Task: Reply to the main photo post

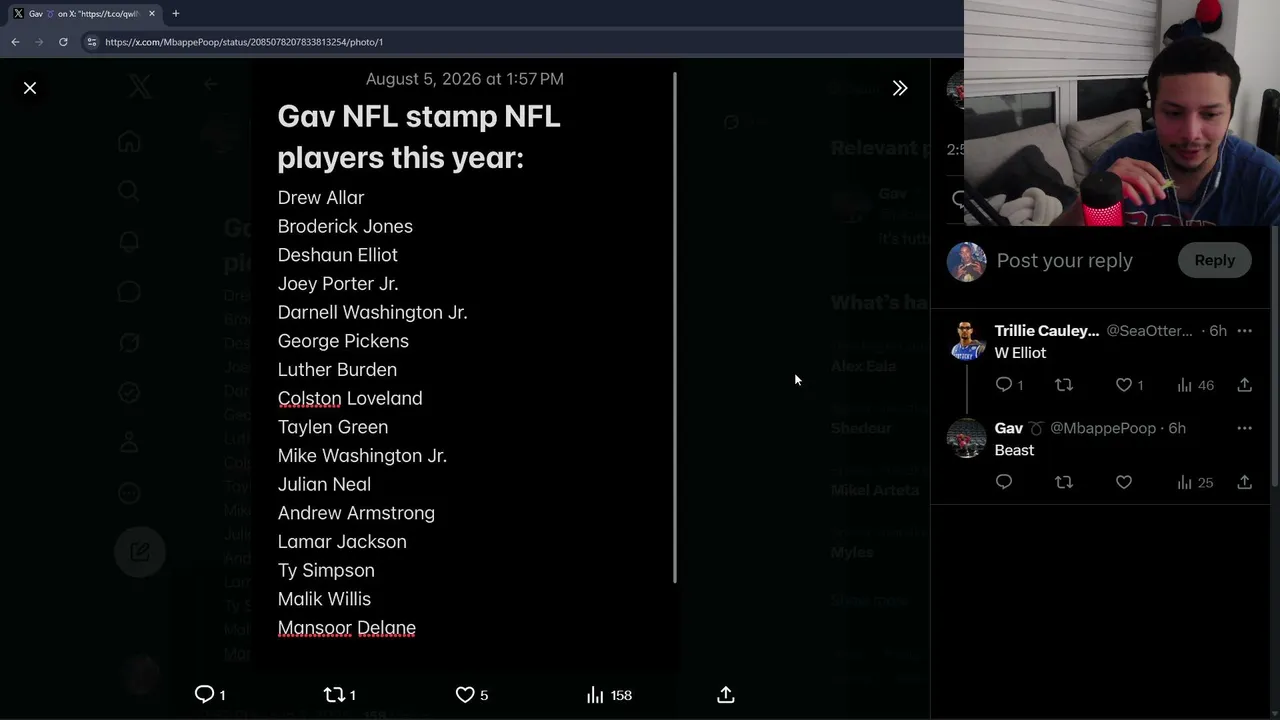Action: [209, 694]
